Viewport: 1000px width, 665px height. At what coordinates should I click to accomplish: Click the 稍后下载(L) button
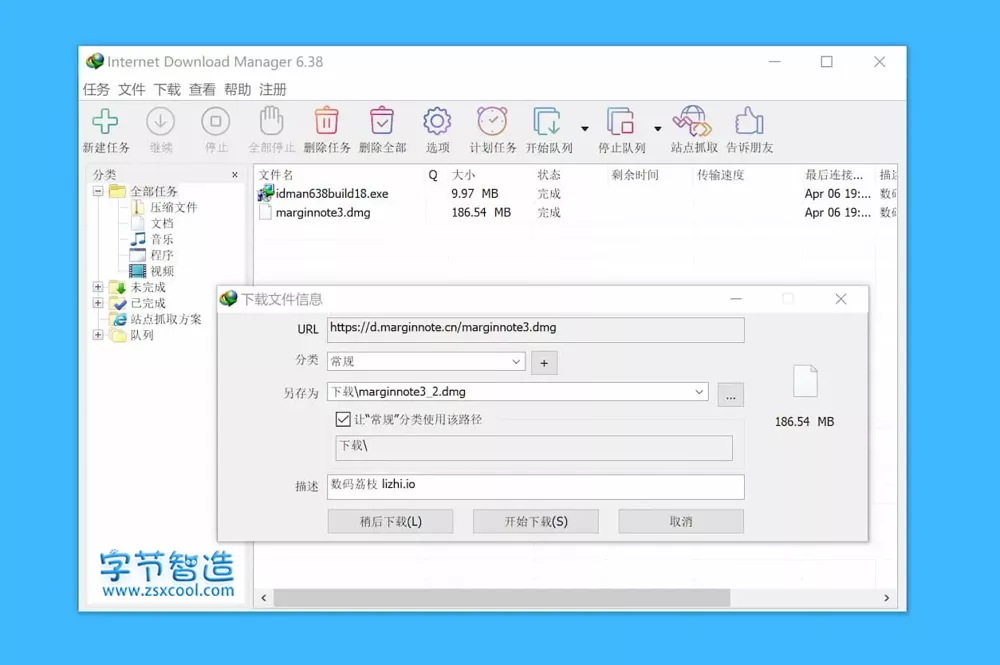(390, 521)
